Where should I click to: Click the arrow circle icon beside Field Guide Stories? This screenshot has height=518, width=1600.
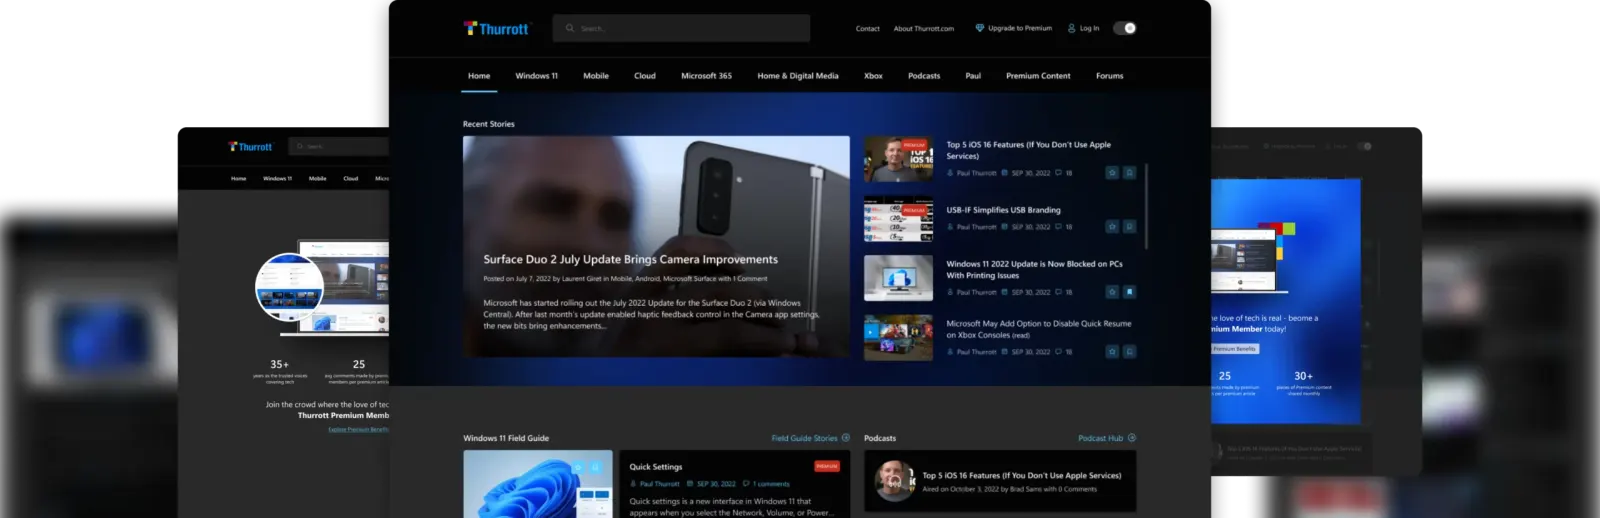tap(846, 438)
